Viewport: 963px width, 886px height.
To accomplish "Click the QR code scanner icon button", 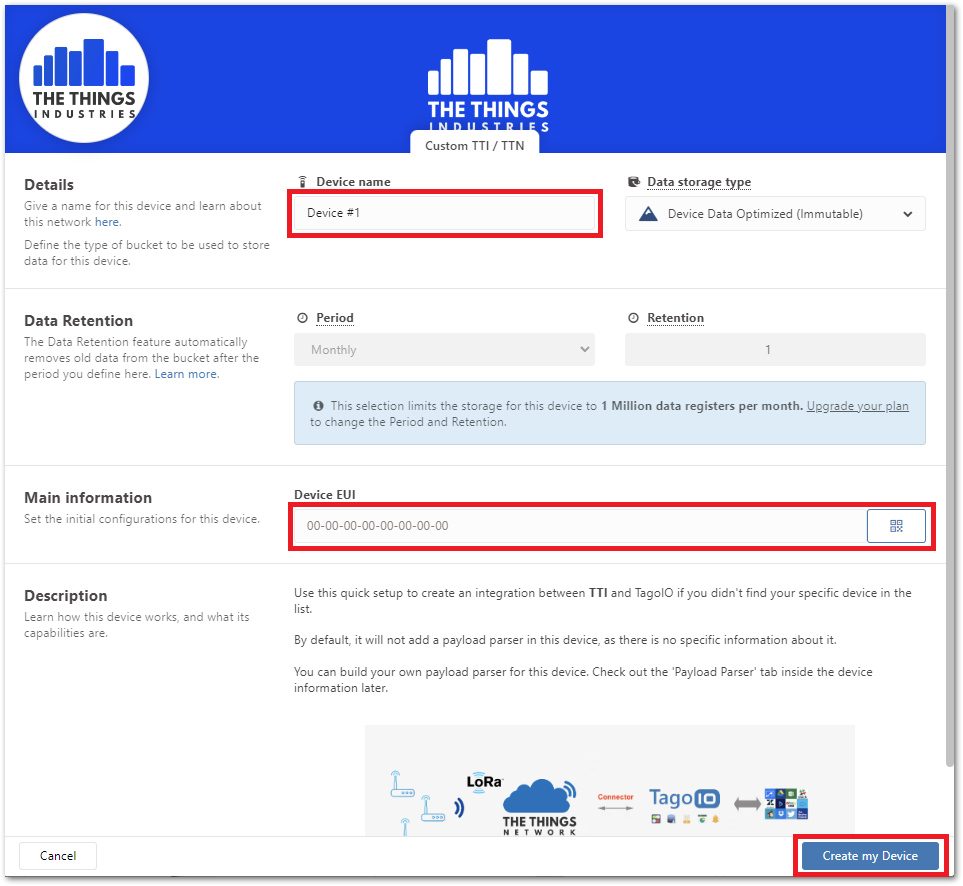I will coord(895,526).
